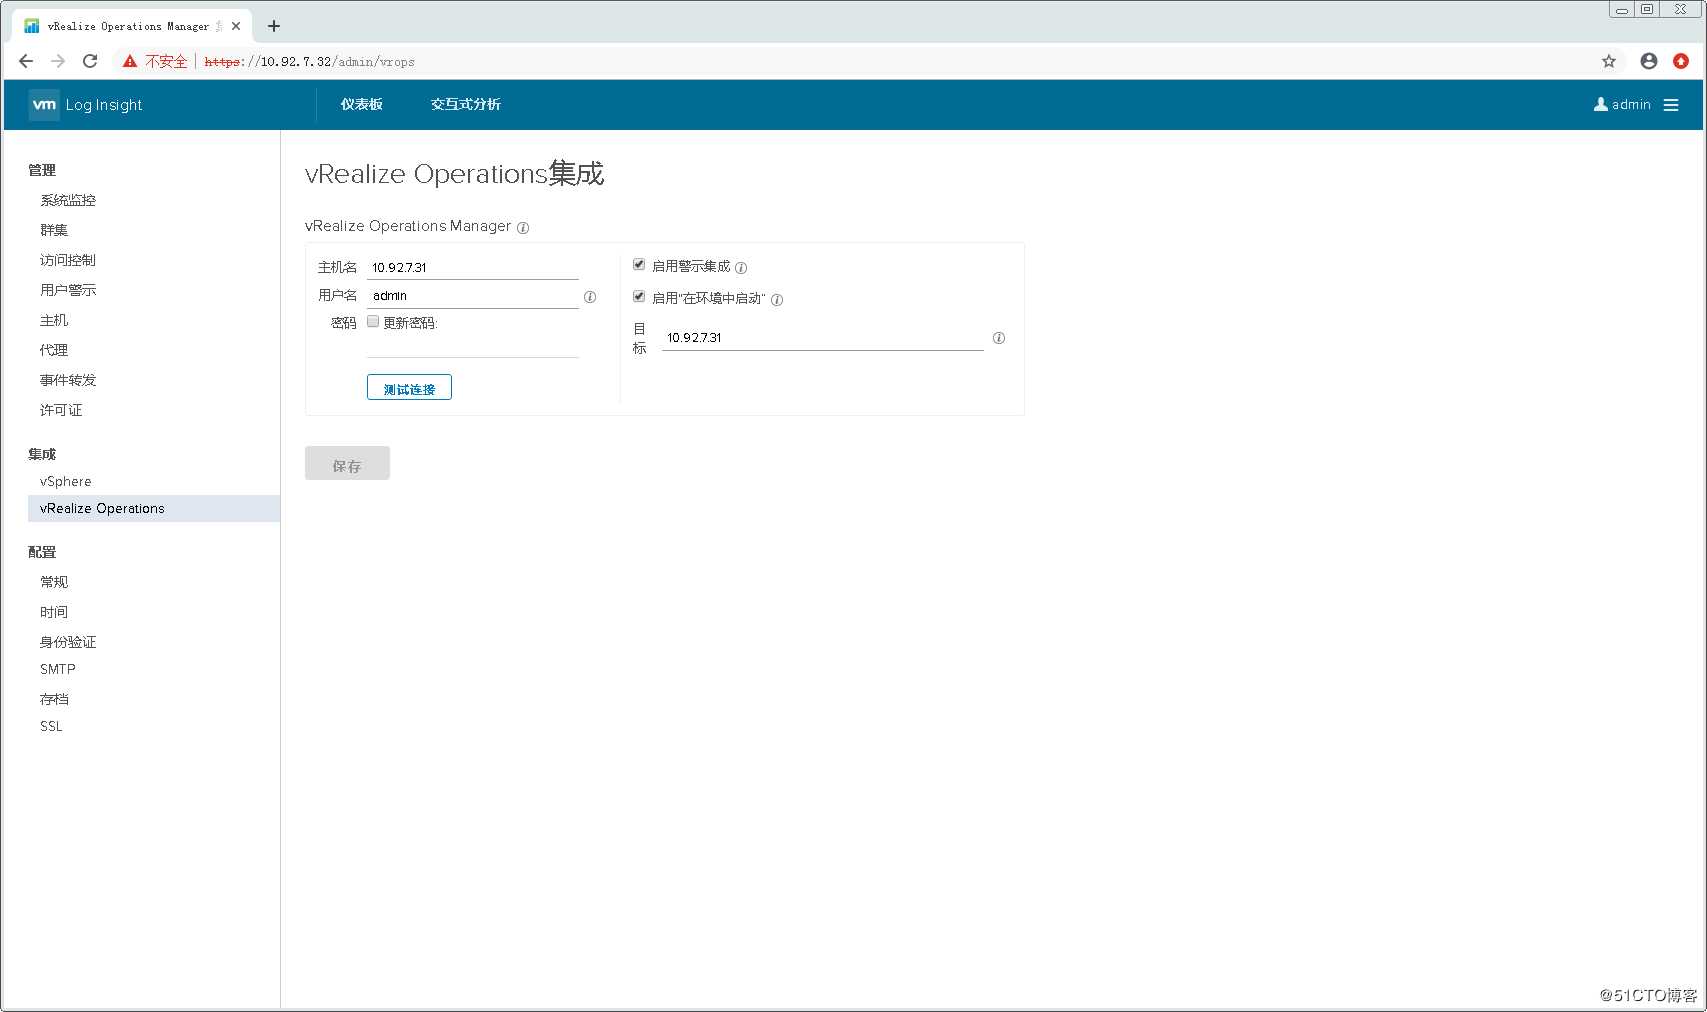This screenshot has width=1707, height=1012.
Task: Open 存档 in sidebar
Action: click(54, 699)
